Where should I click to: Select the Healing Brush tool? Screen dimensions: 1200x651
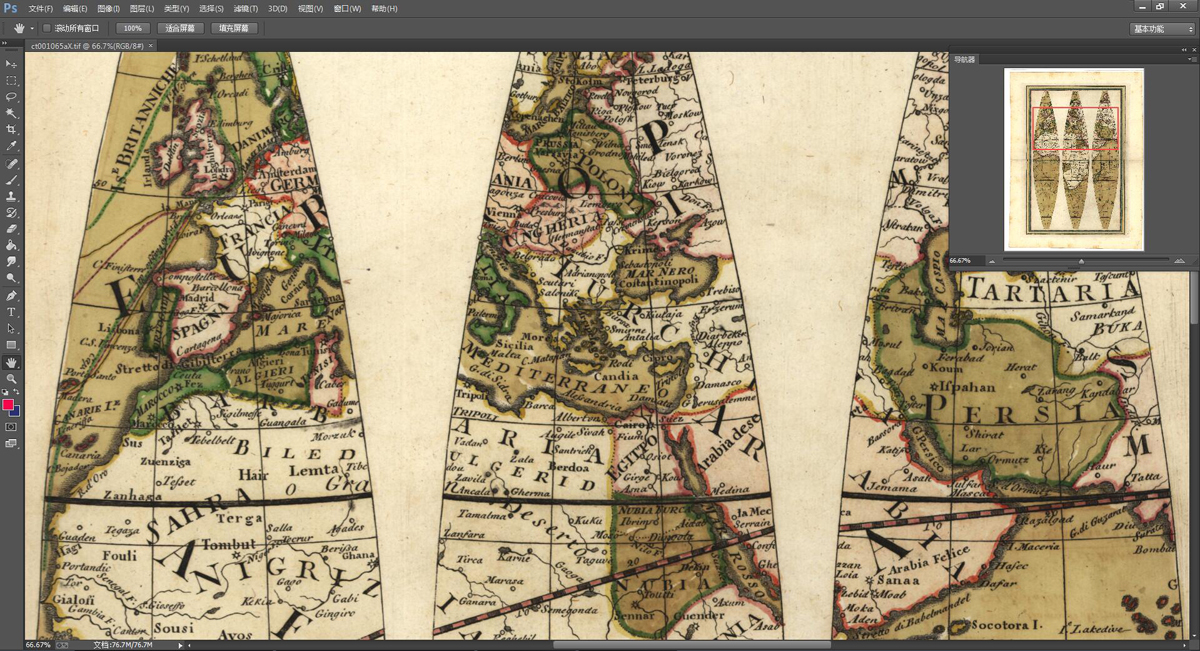[11, 163]
